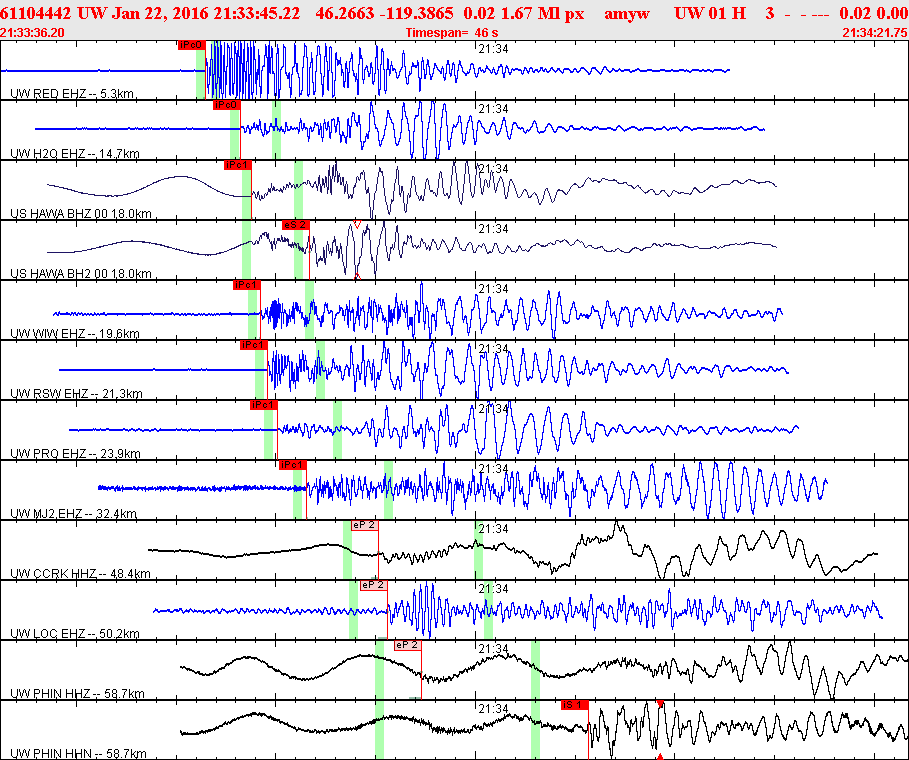Click the 21:34 time label on CCRK row
This screenshot has width=909, height=760.
click(x=493, y=529)
